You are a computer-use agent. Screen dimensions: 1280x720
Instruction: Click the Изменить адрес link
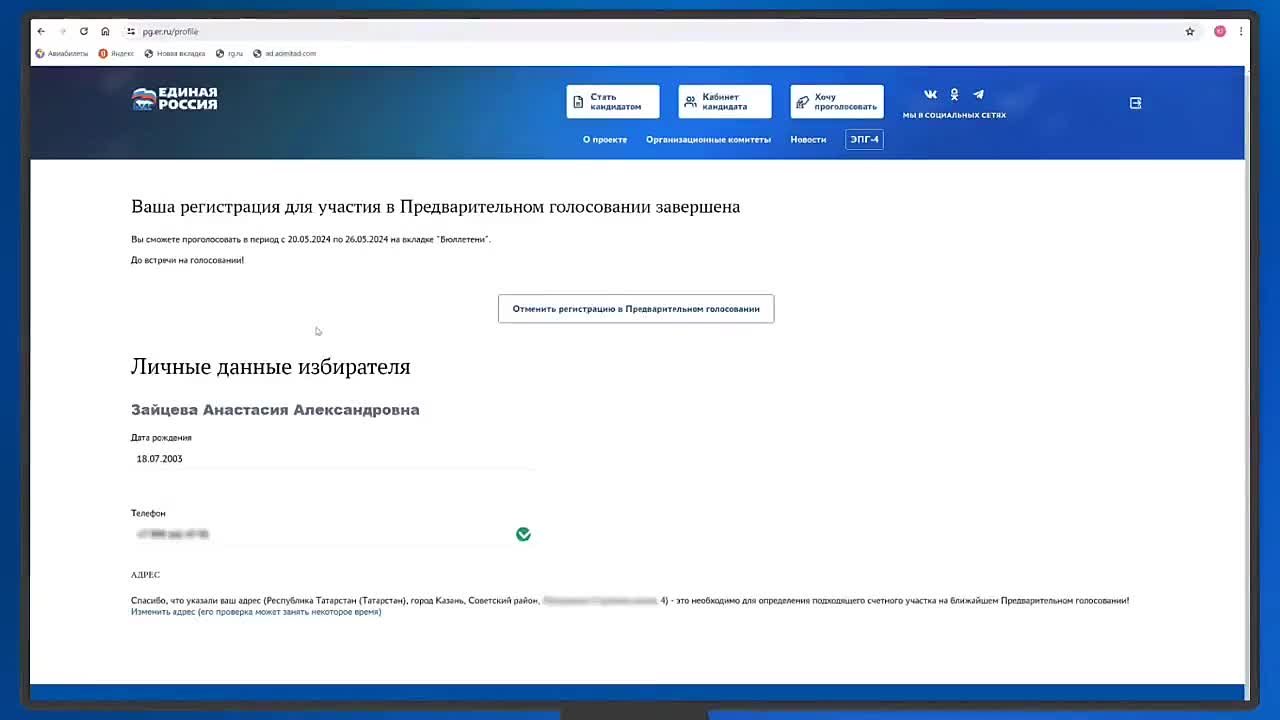(x=256, y=612)
